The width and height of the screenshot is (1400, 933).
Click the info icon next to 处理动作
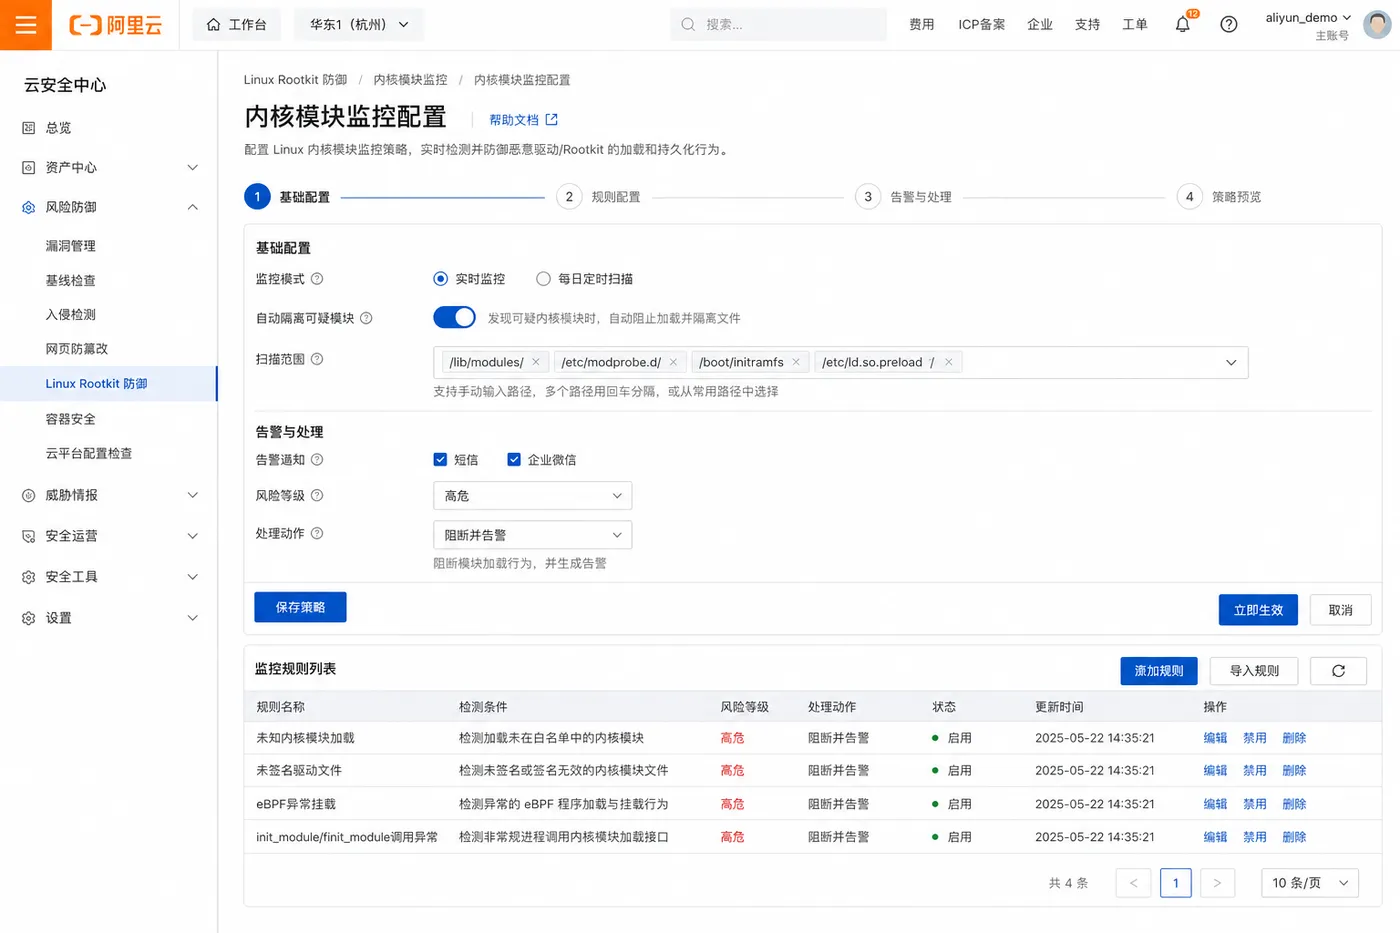[x=317, y=534]
